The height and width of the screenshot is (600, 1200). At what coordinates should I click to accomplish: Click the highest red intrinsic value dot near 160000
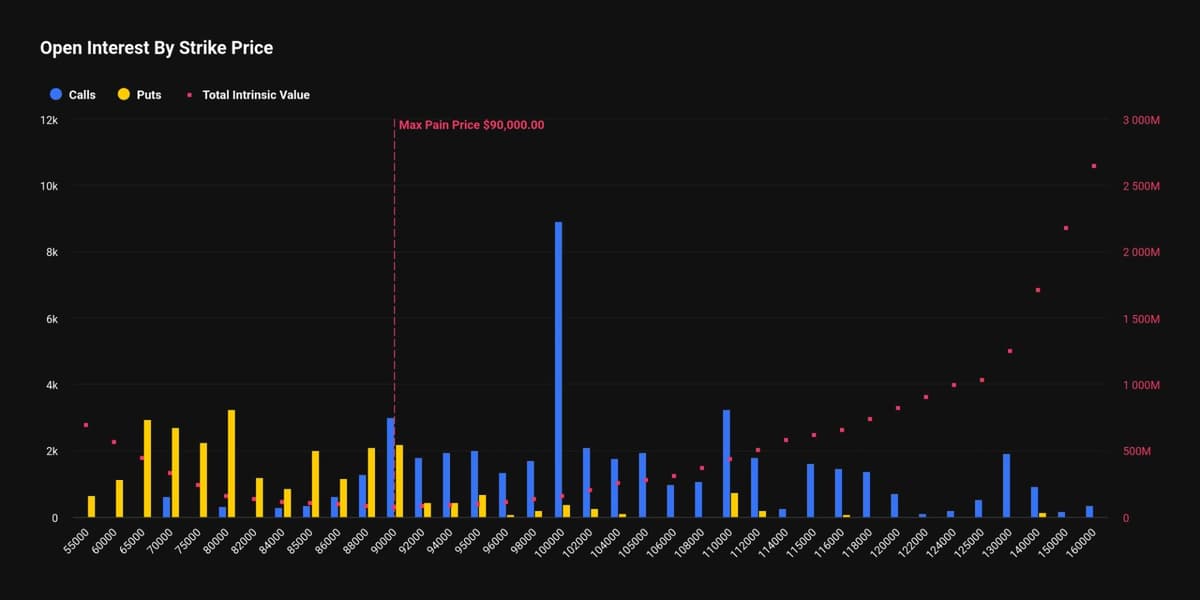point(1092,165)
